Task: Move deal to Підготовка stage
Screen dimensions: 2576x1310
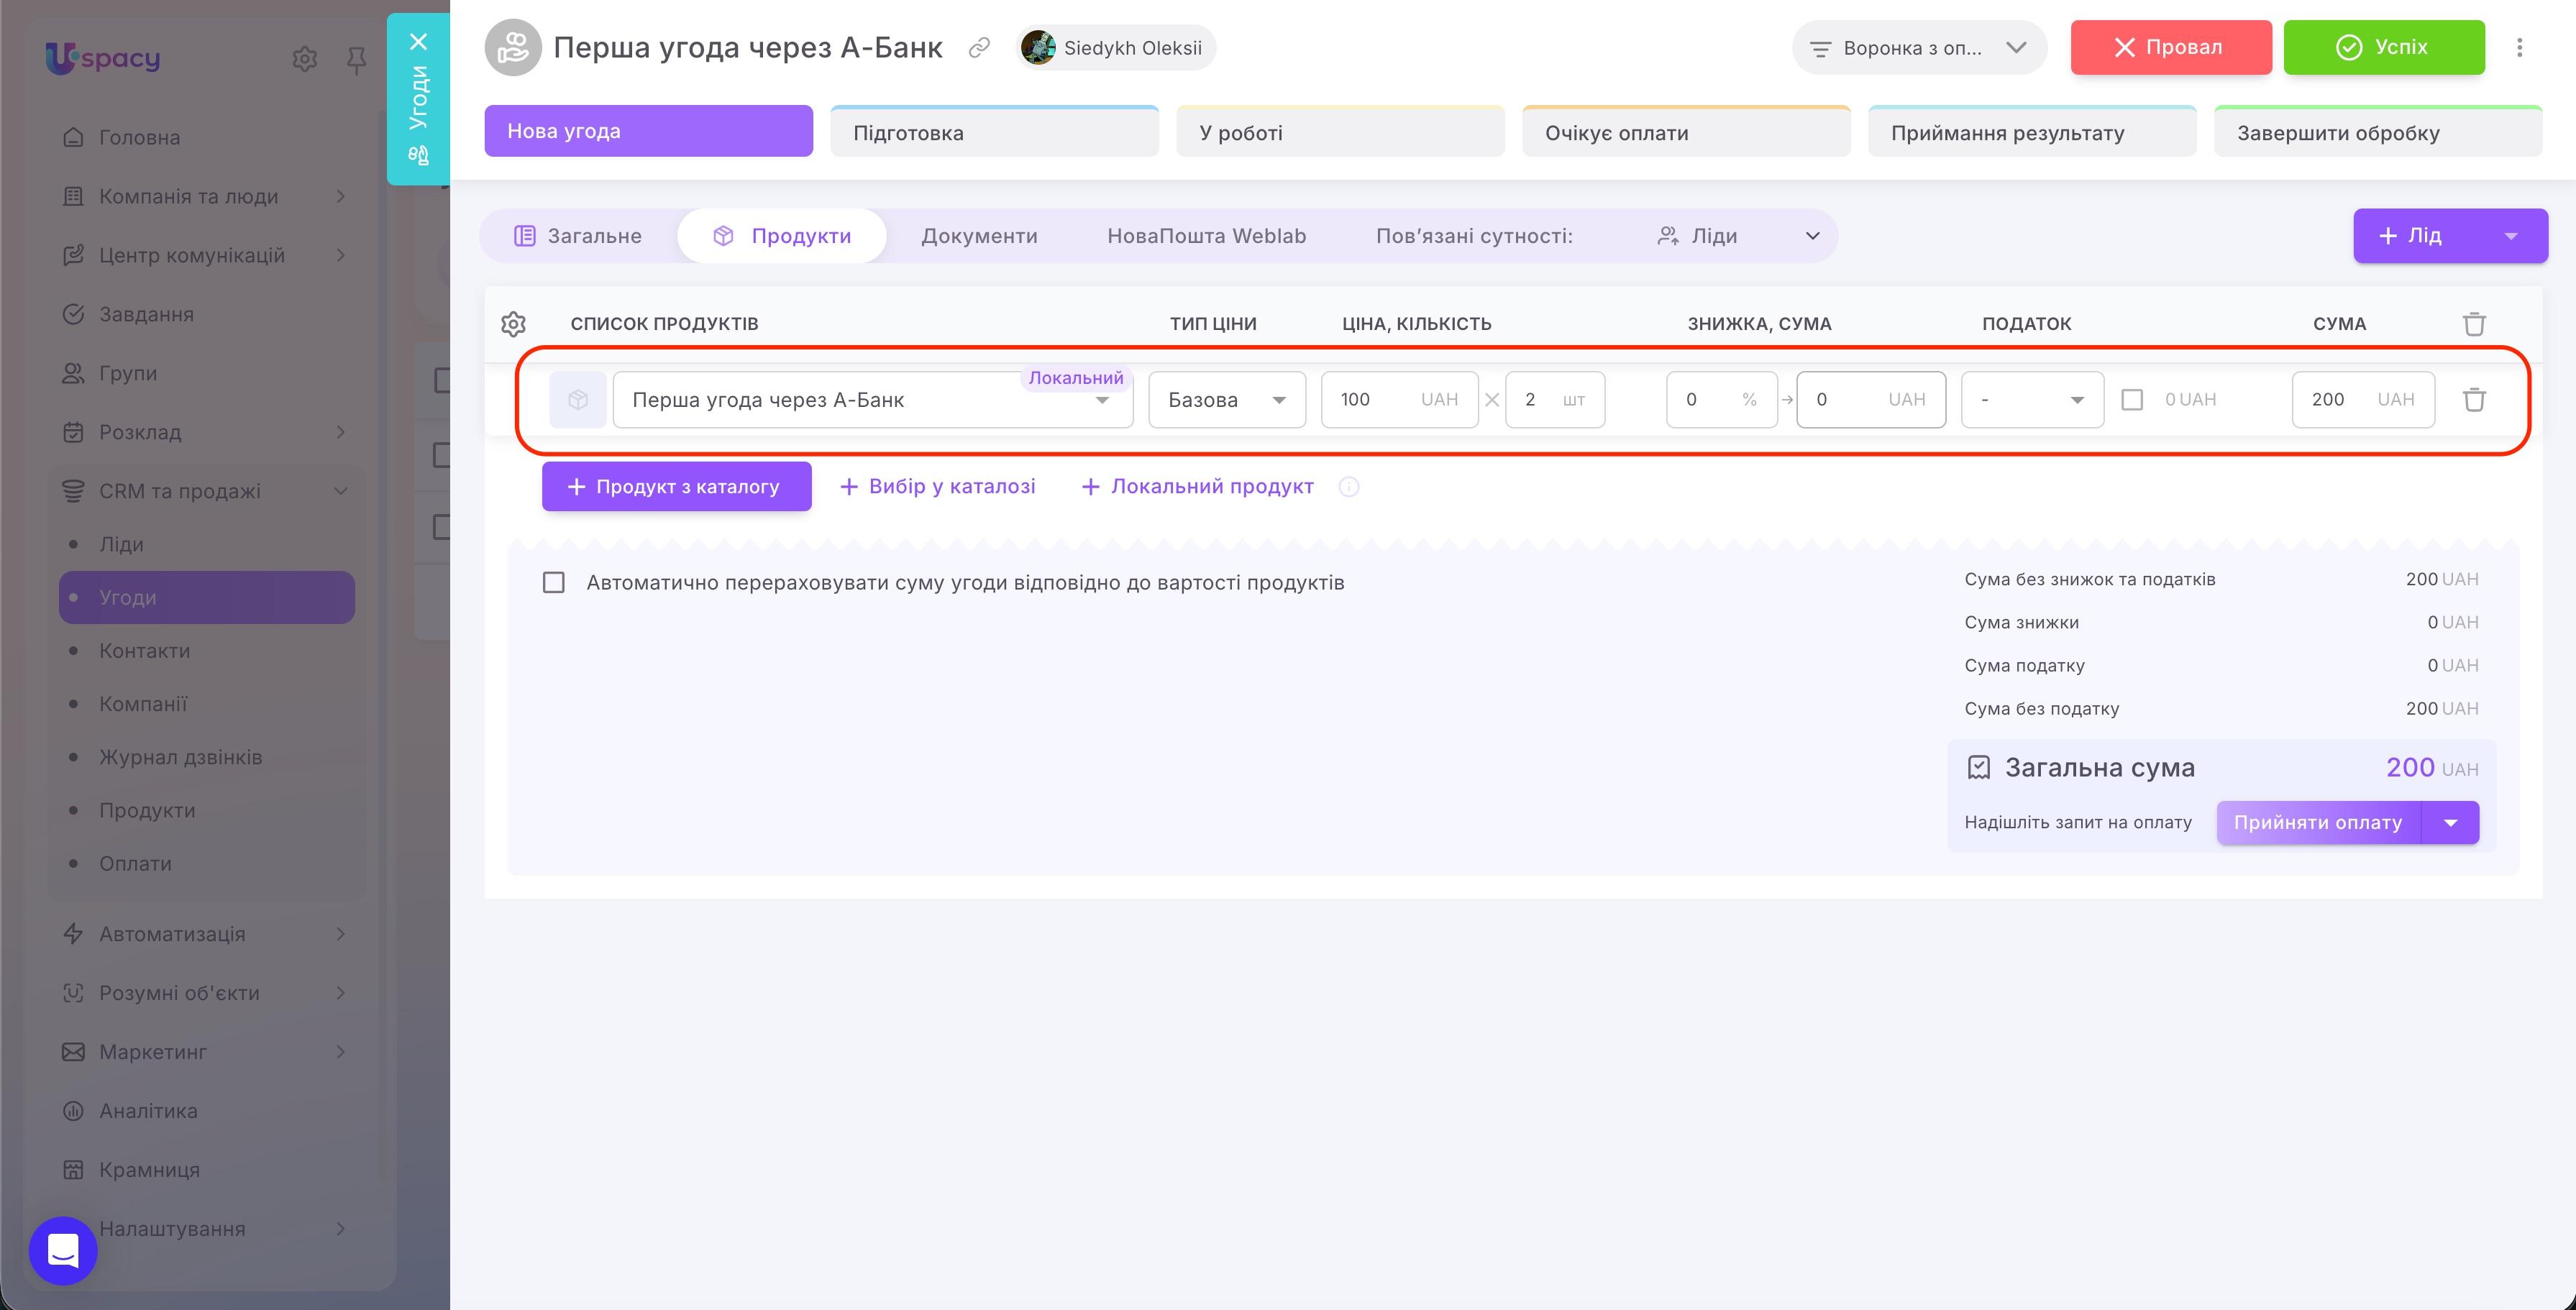Action: pos(994,132)
